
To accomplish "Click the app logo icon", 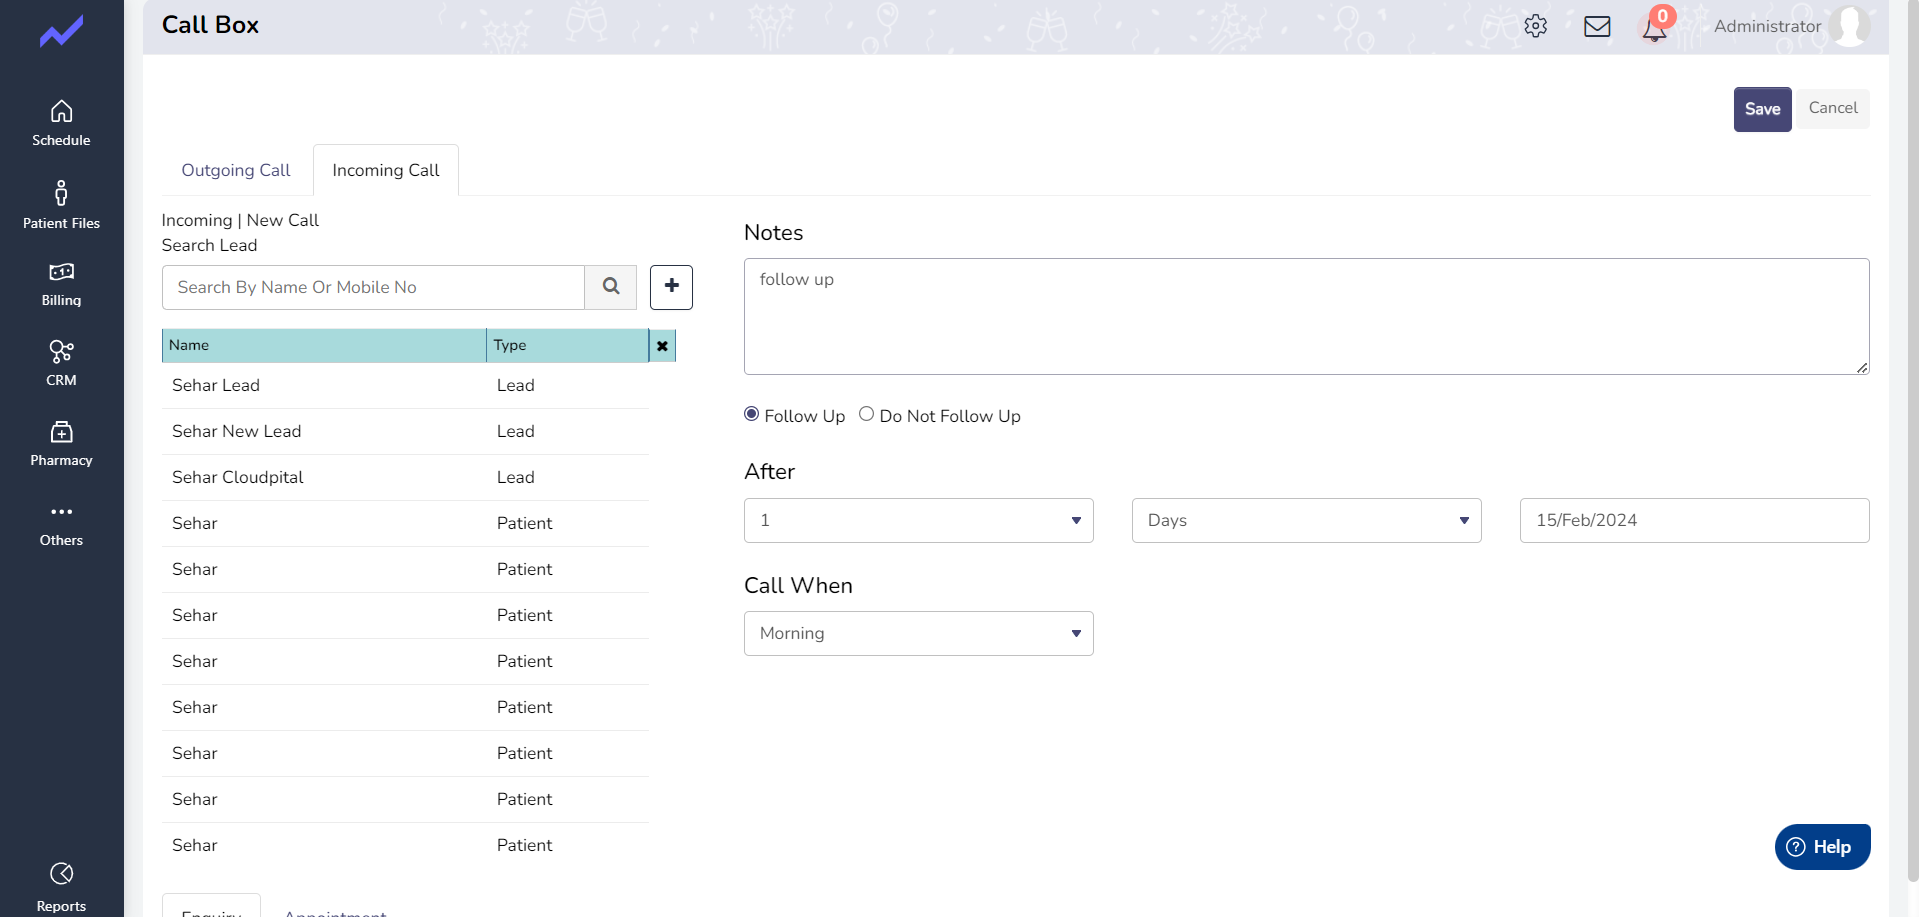I will [x=61, y=32].
